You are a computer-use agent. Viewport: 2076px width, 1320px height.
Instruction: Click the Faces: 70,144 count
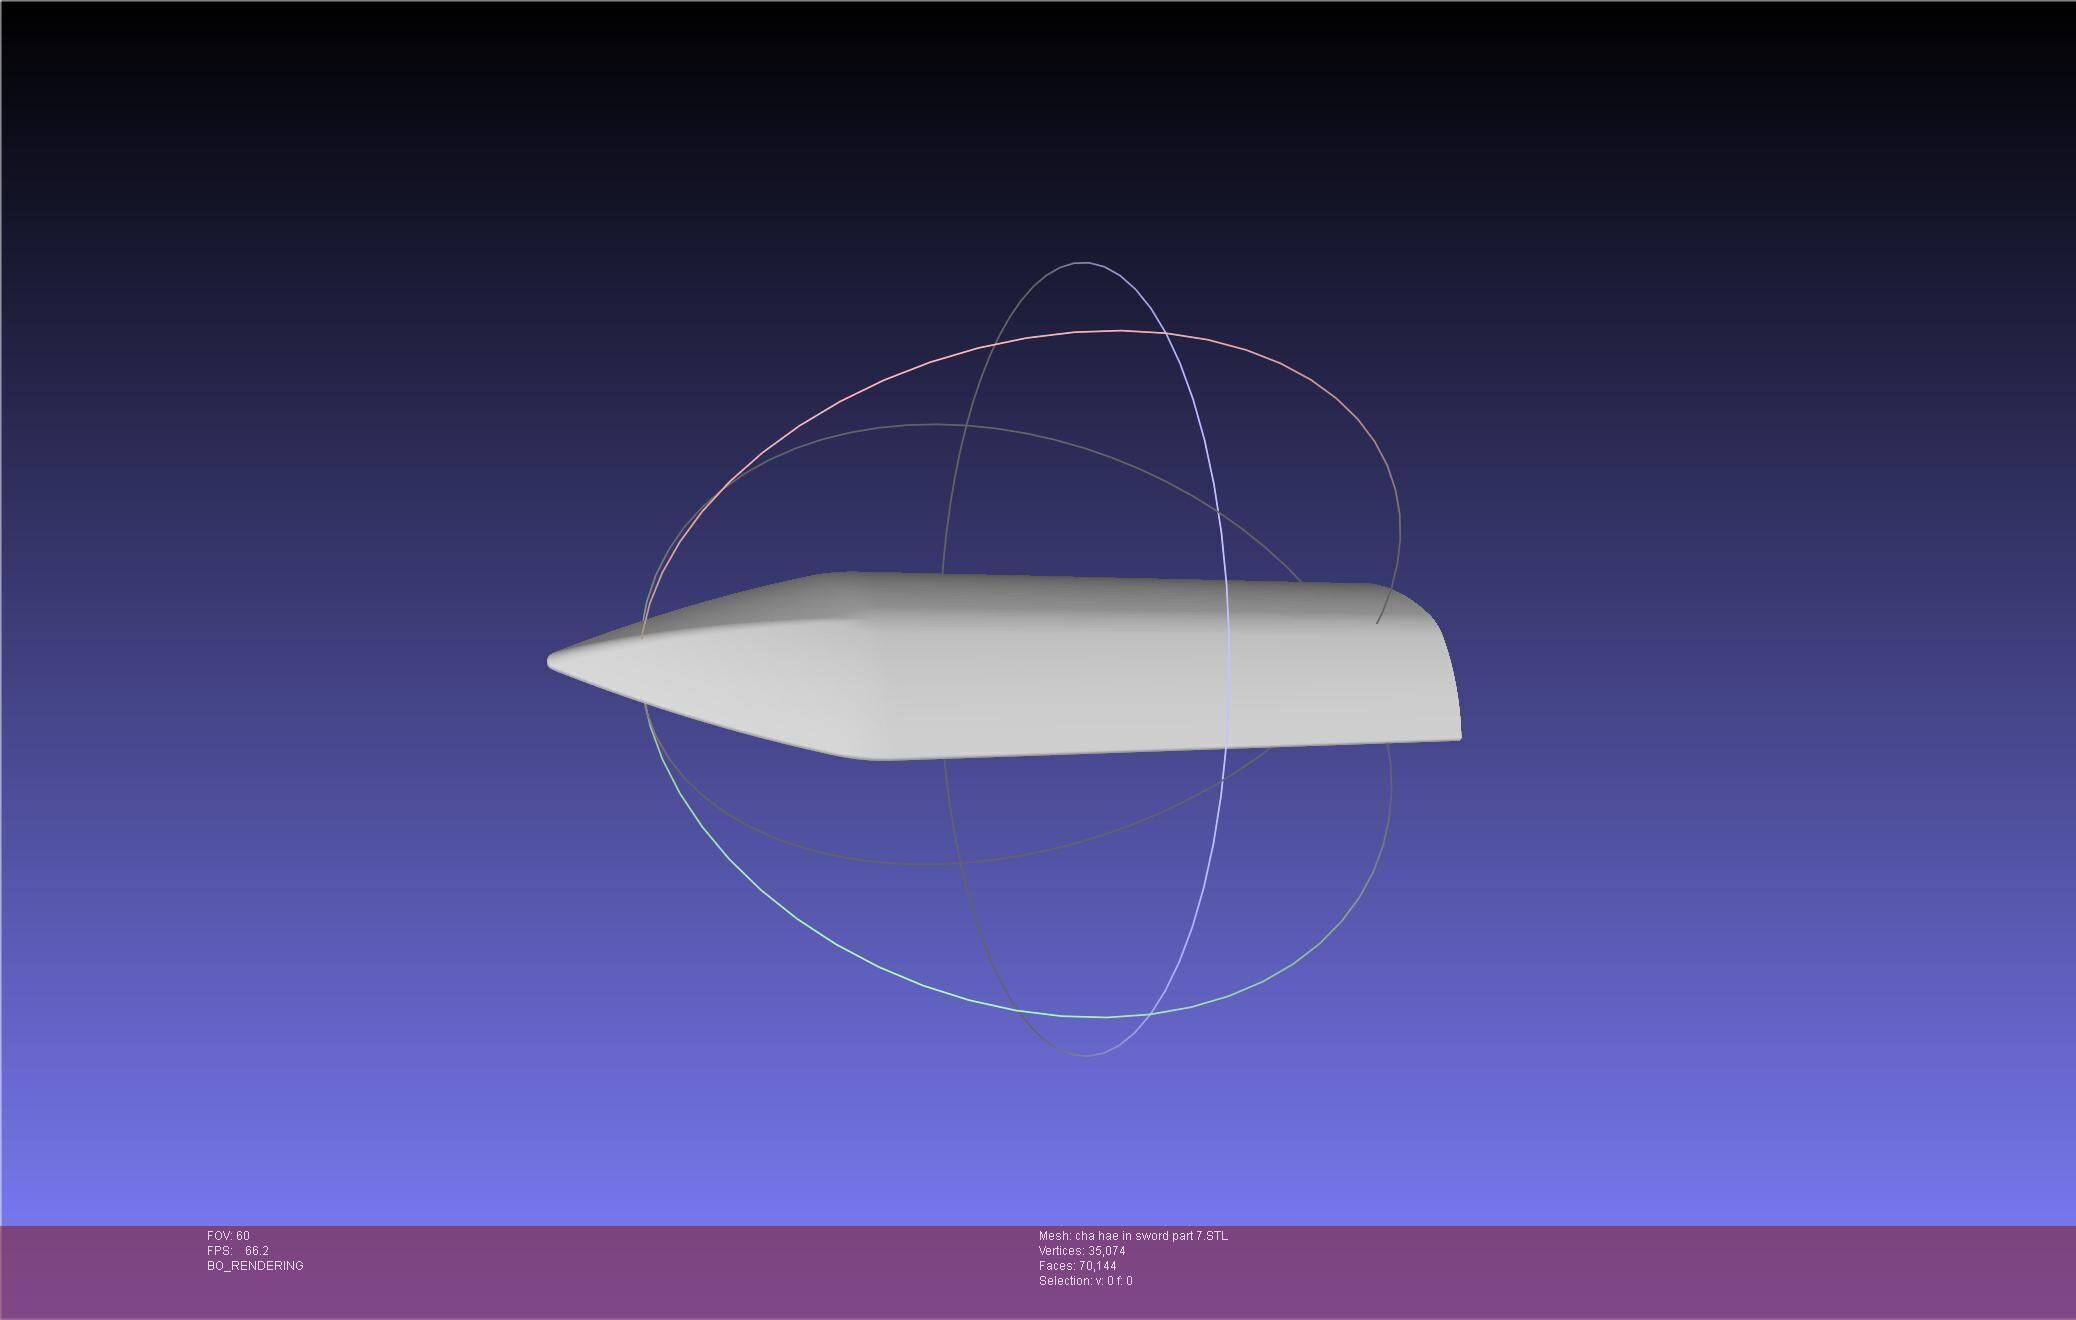[1077, 1266]
